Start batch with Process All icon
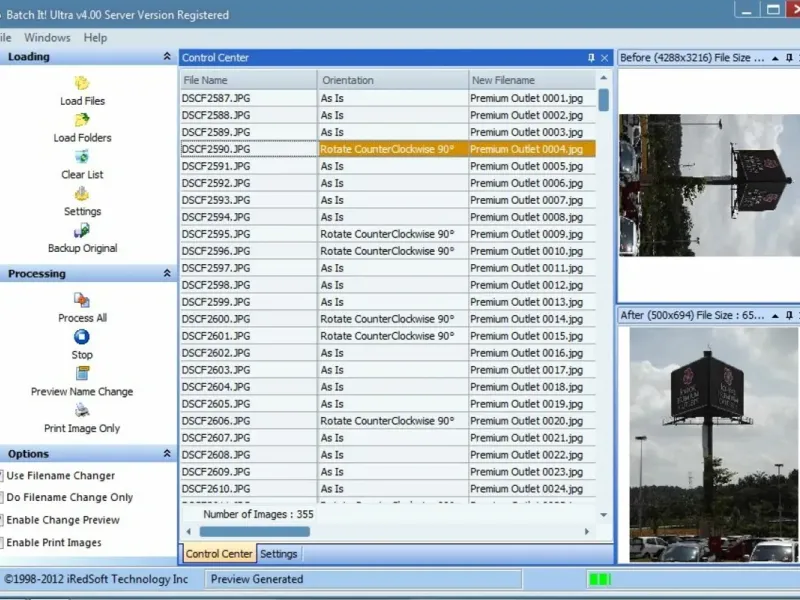Screen dimensions: 800x600 coord(82,300)
